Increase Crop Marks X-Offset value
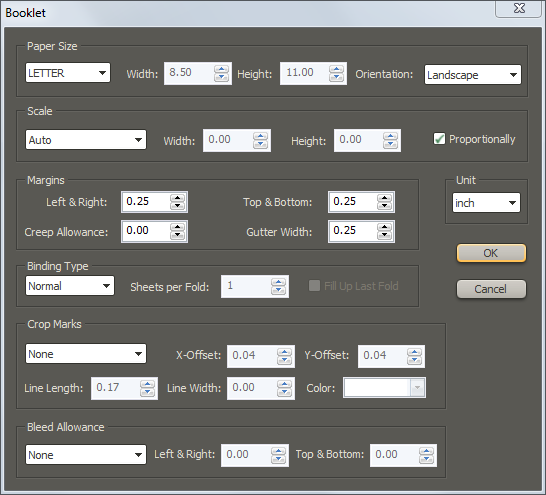This screenshot has width=546, height=495. point(284,352)
